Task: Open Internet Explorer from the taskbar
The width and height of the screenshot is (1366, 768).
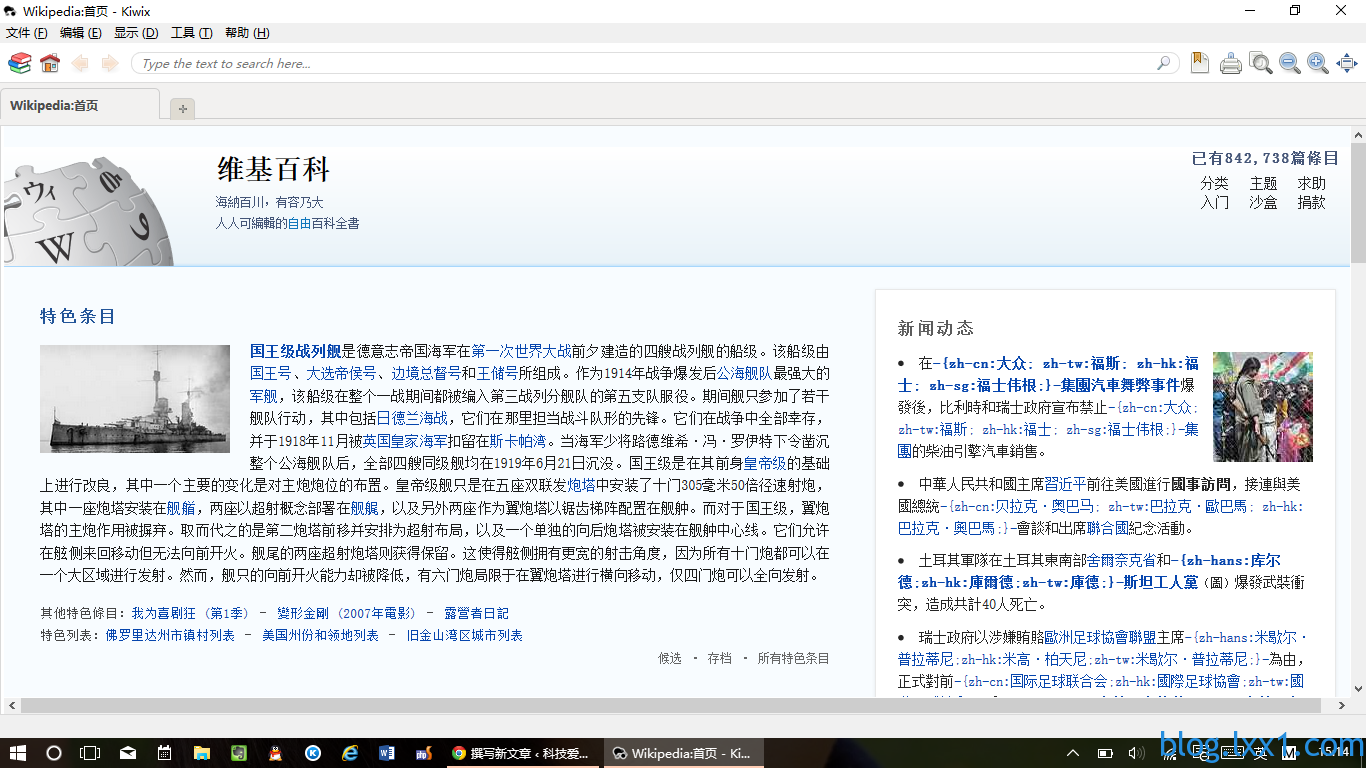Action: [x=350, y=753]
